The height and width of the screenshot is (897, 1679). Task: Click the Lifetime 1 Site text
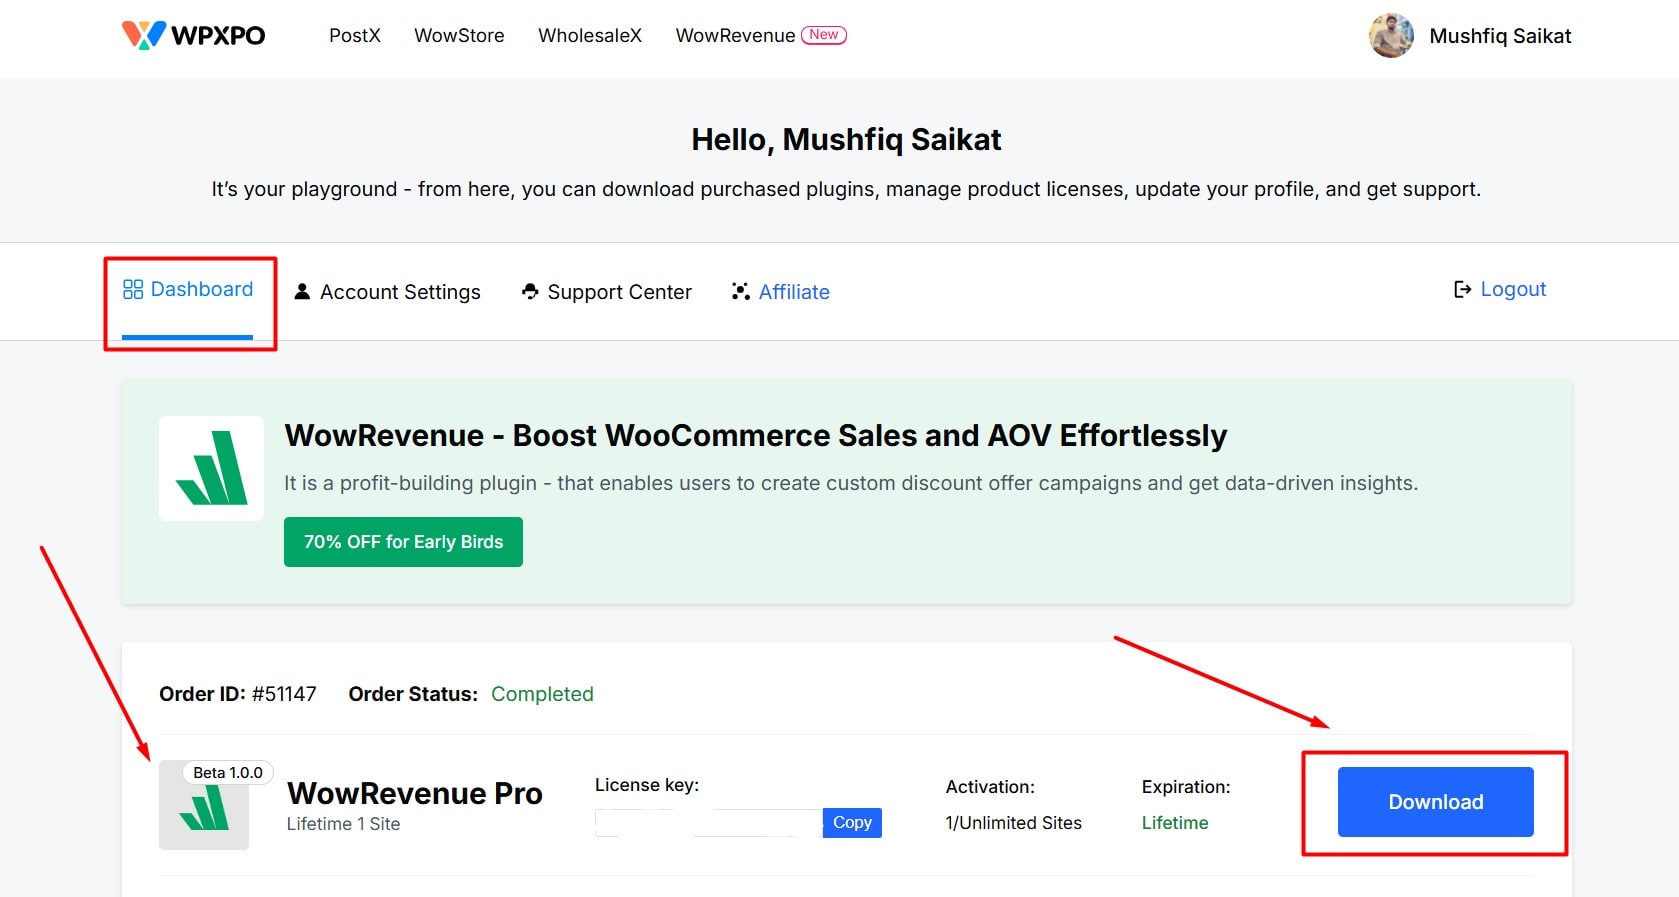coord(343,824)
